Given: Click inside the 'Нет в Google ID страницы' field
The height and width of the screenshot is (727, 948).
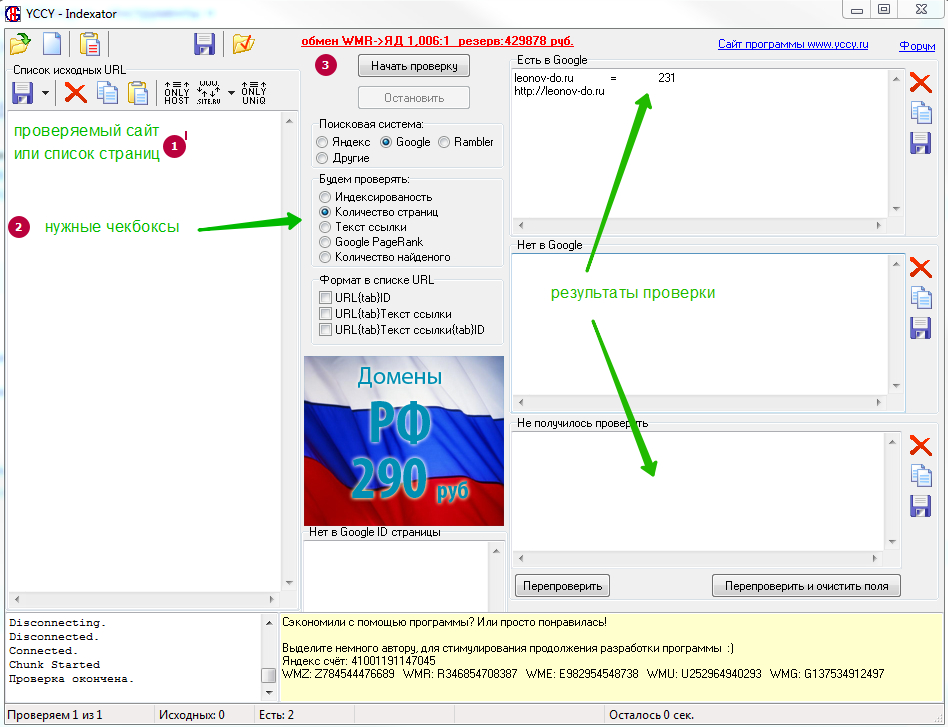Looking at the screenshot, I should (396, 575).
